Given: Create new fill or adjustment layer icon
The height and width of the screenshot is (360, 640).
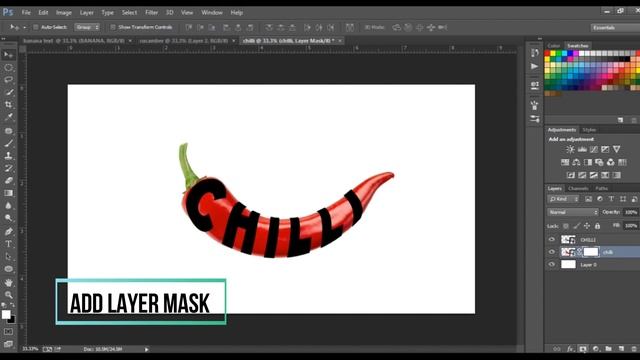Looking at the screenshot, I should pos(596,349).
